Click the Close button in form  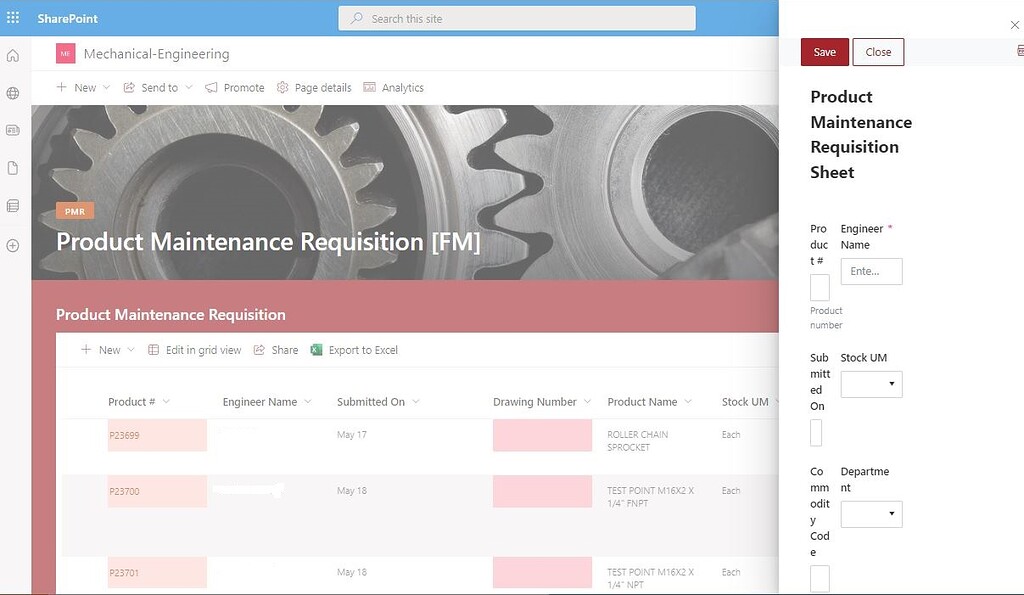click(878, 52)
